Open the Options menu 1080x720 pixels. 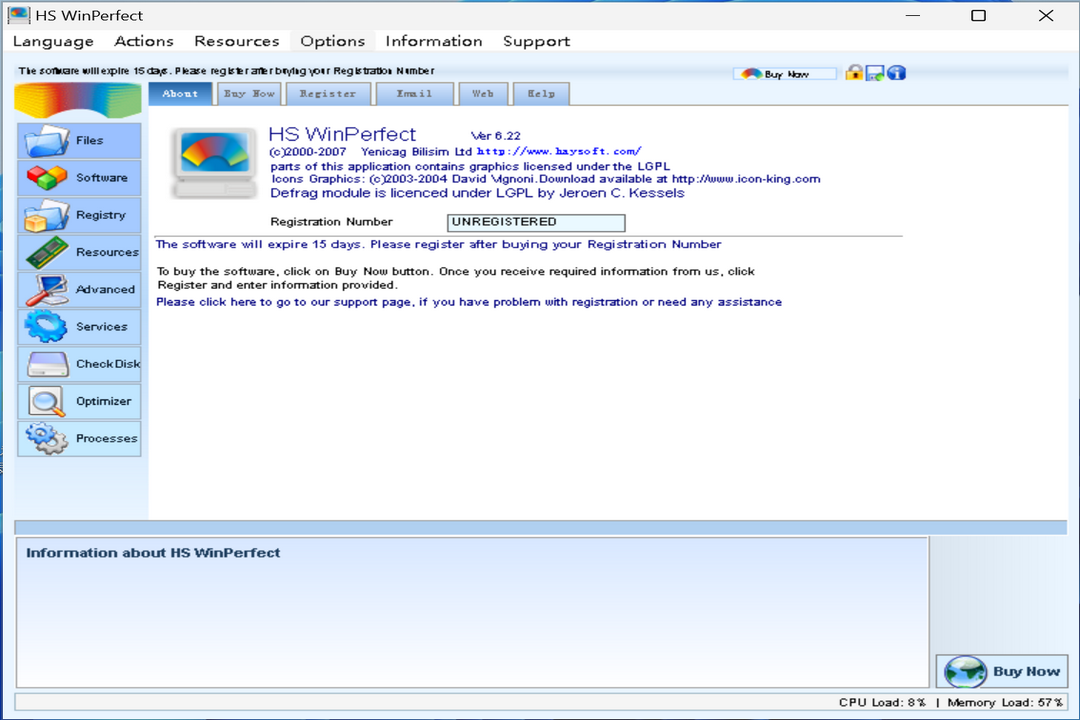click(332, 41)
